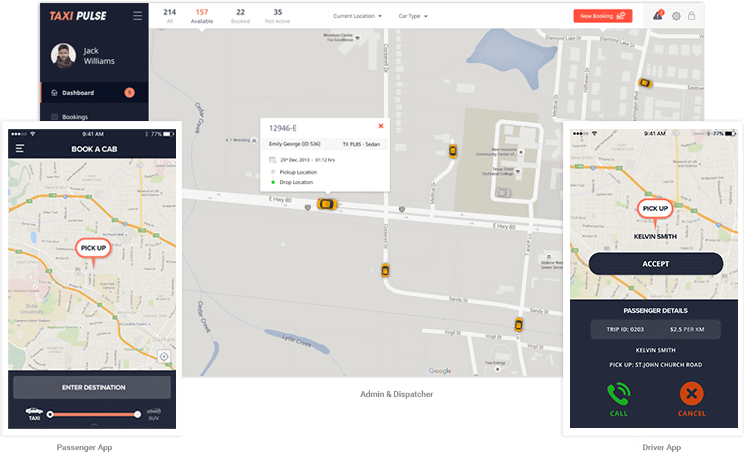The image size is (745, 452).
Task: Click Jack Williams profile avatar
Action: (x=63, y=56)
